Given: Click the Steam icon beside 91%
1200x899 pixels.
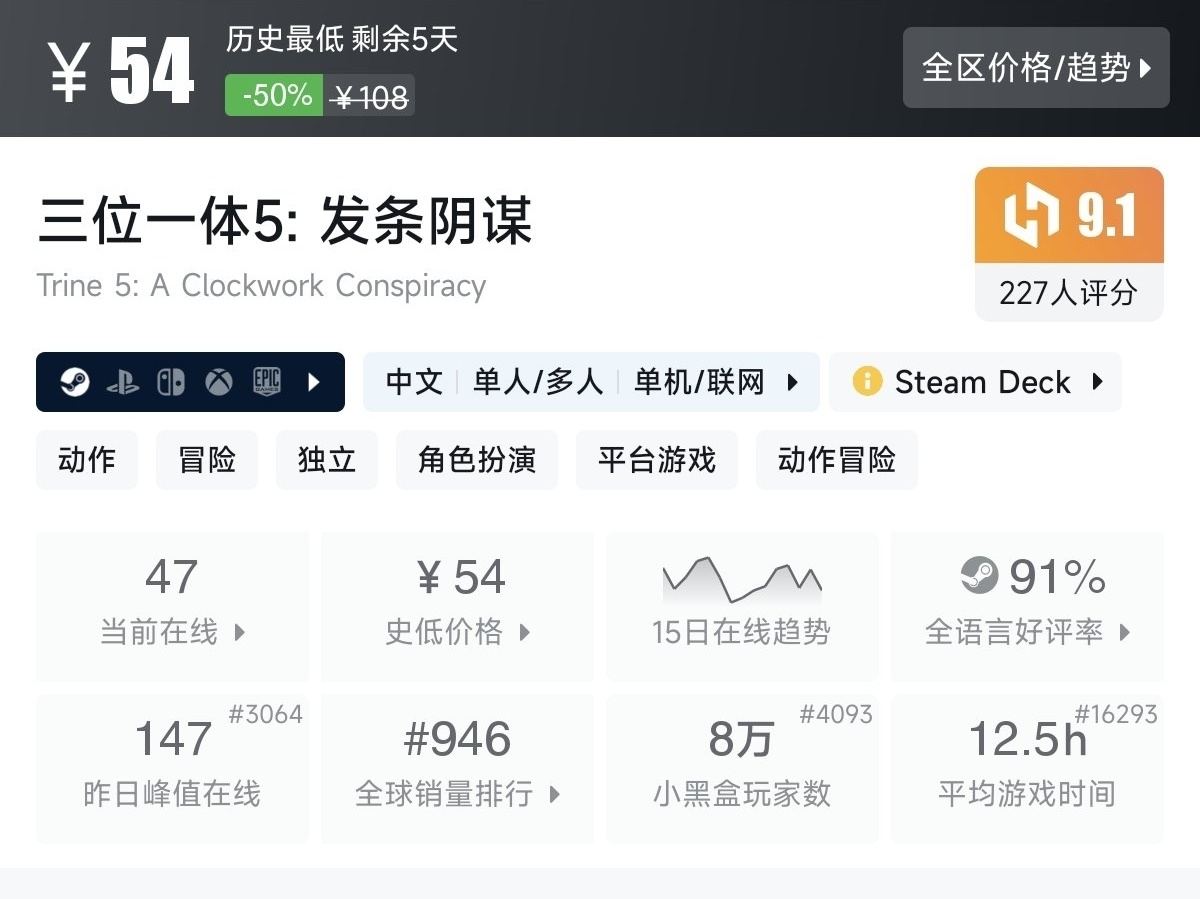Looking at the screenshot, I should tap(980, 575).
